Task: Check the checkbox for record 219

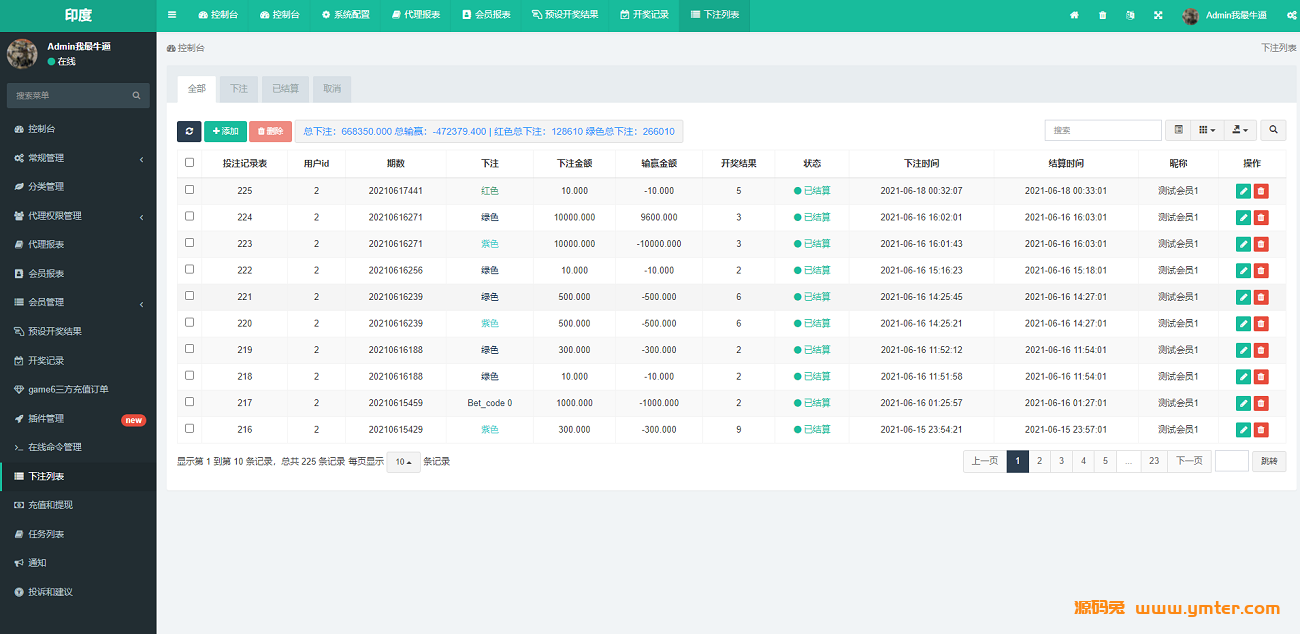Action: [190, 349]
